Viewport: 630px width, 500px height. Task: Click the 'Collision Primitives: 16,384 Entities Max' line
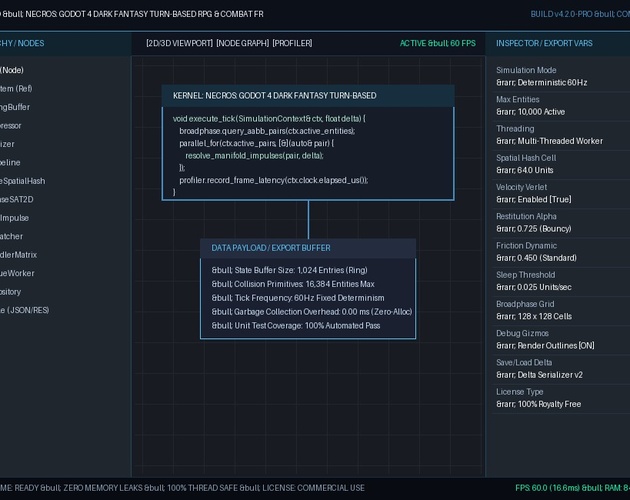[293, 284]
